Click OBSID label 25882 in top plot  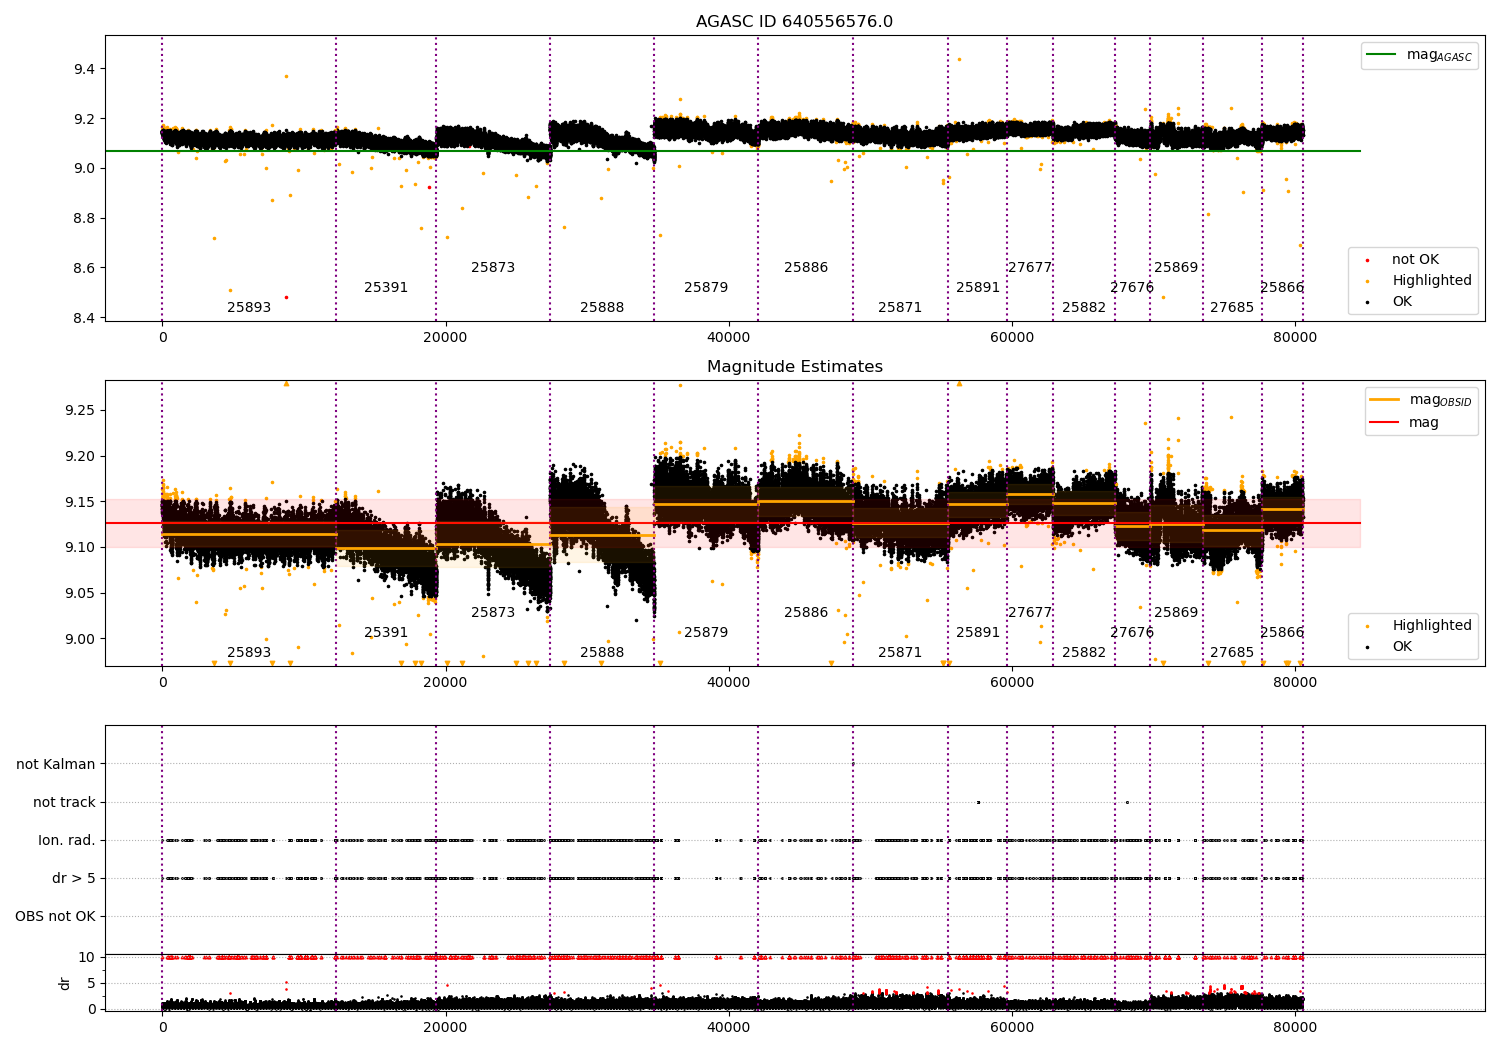(1084, 308)
